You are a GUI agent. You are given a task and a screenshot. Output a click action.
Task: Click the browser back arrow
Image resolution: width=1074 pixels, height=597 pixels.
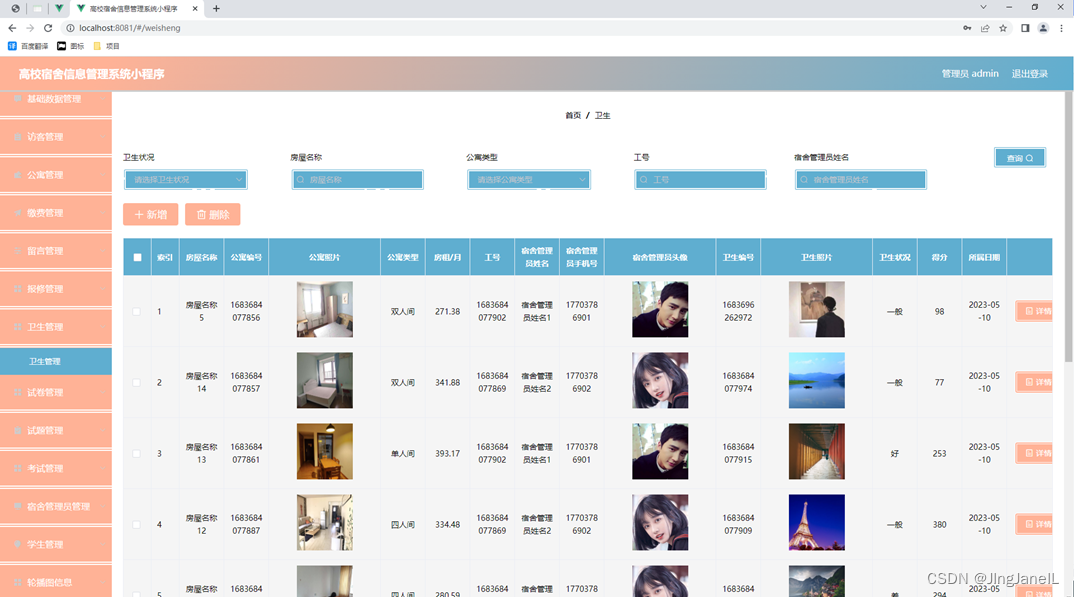[12, 28]
